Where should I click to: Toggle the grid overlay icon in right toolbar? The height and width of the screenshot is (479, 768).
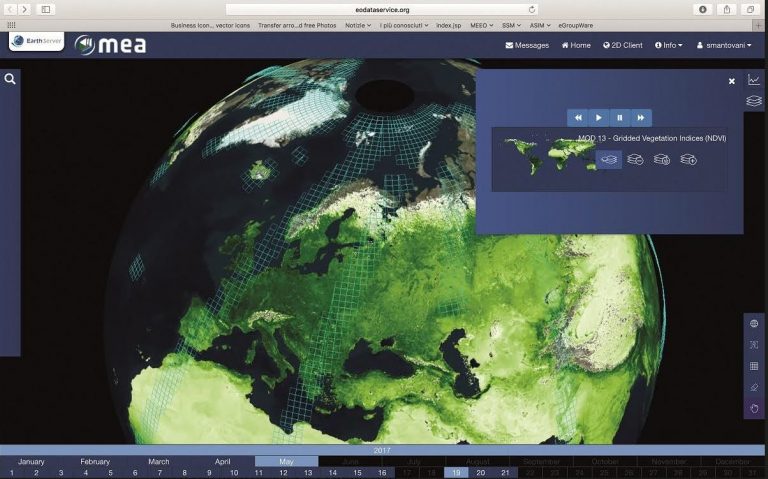pyautogui.click(x=754, y=366)
